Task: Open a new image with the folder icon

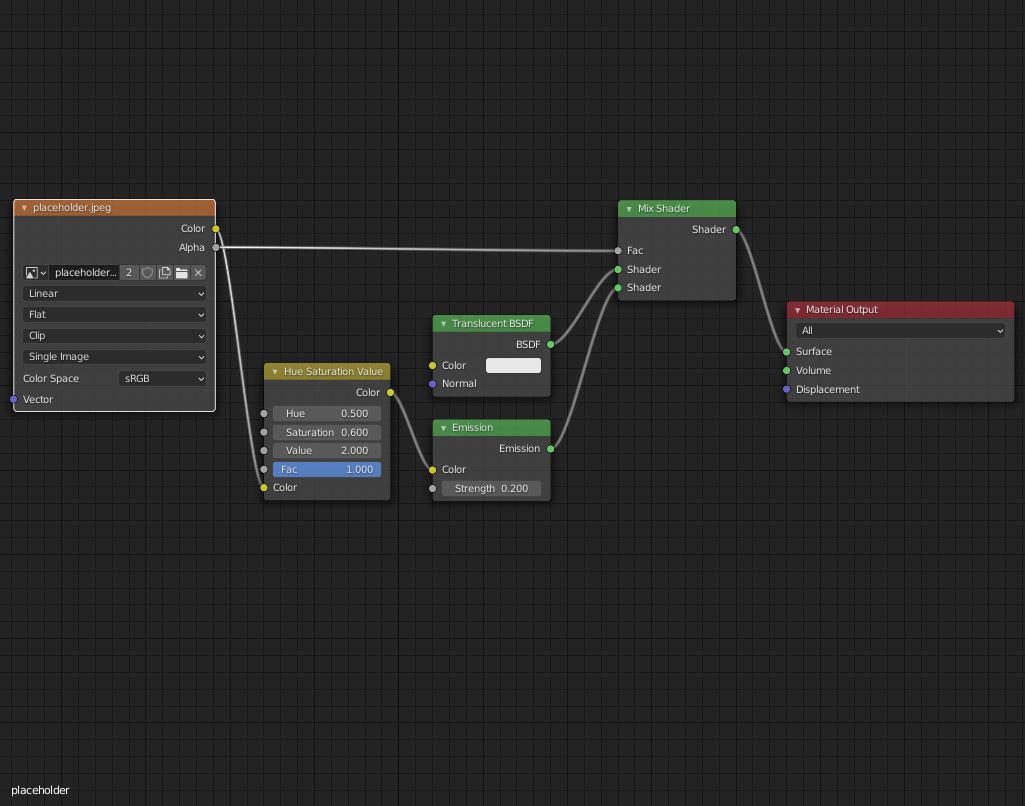Action: (x=181, y=272)
